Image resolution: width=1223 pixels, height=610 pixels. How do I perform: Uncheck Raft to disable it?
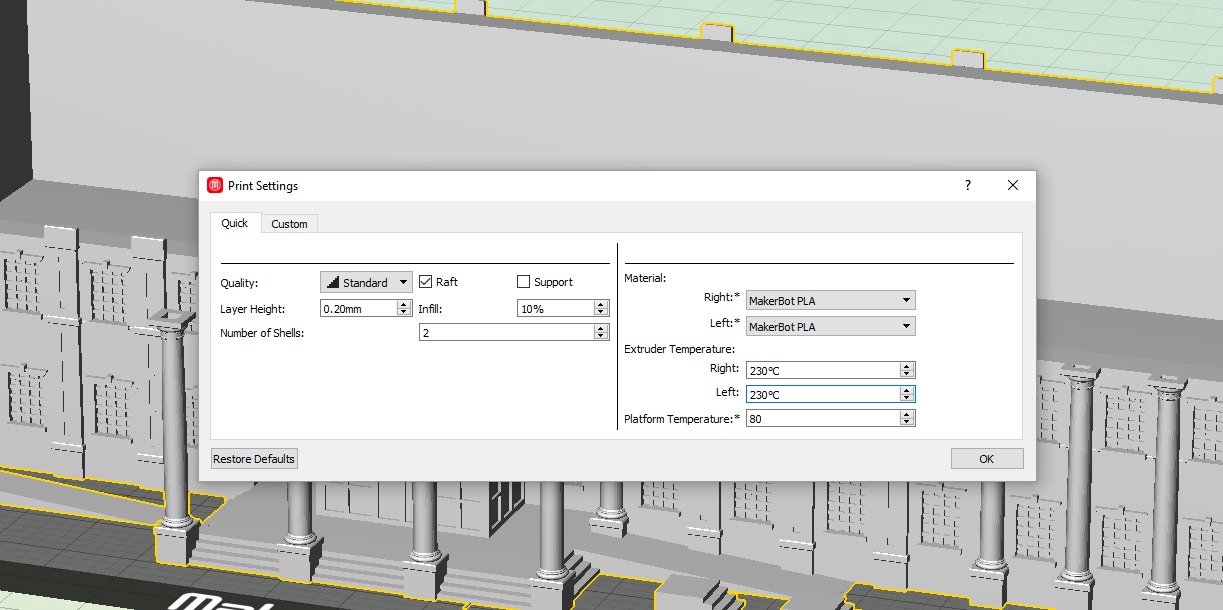click(x=425, y=281)
